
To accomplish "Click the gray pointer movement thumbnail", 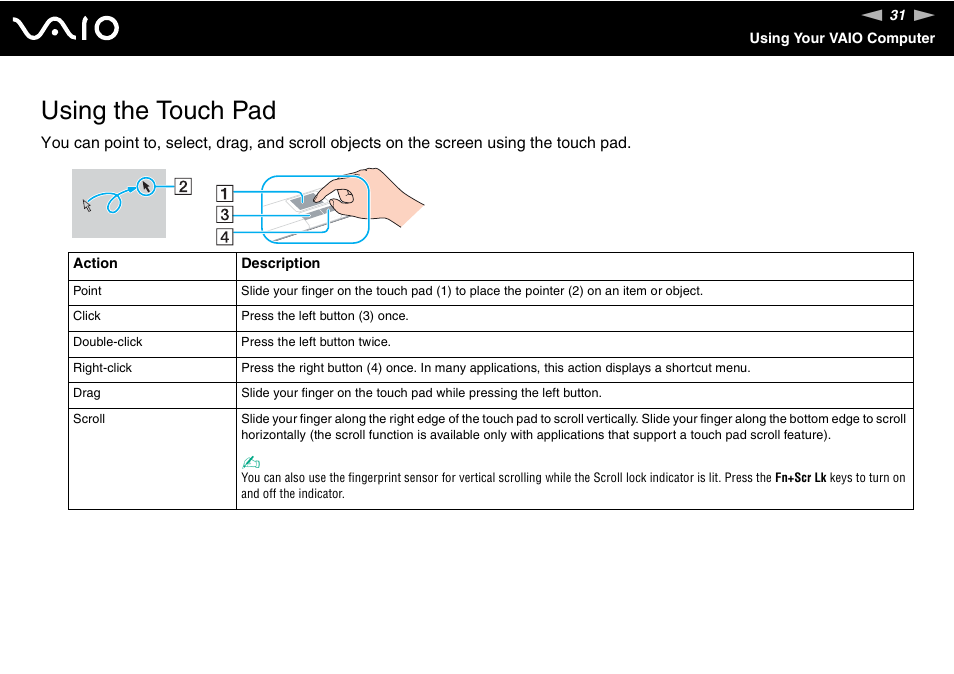I will [119, 203].
